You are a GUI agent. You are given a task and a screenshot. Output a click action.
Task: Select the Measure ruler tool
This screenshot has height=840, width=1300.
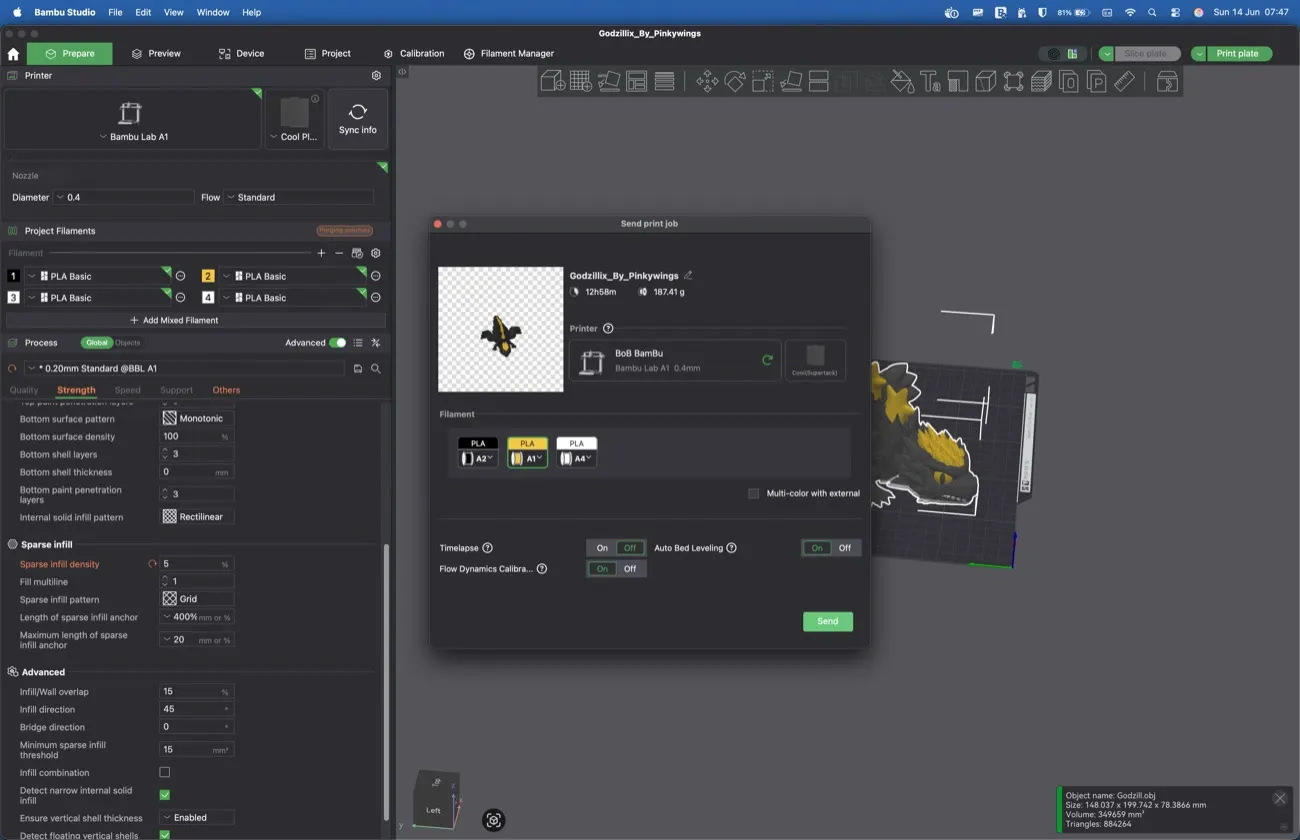1124,82
